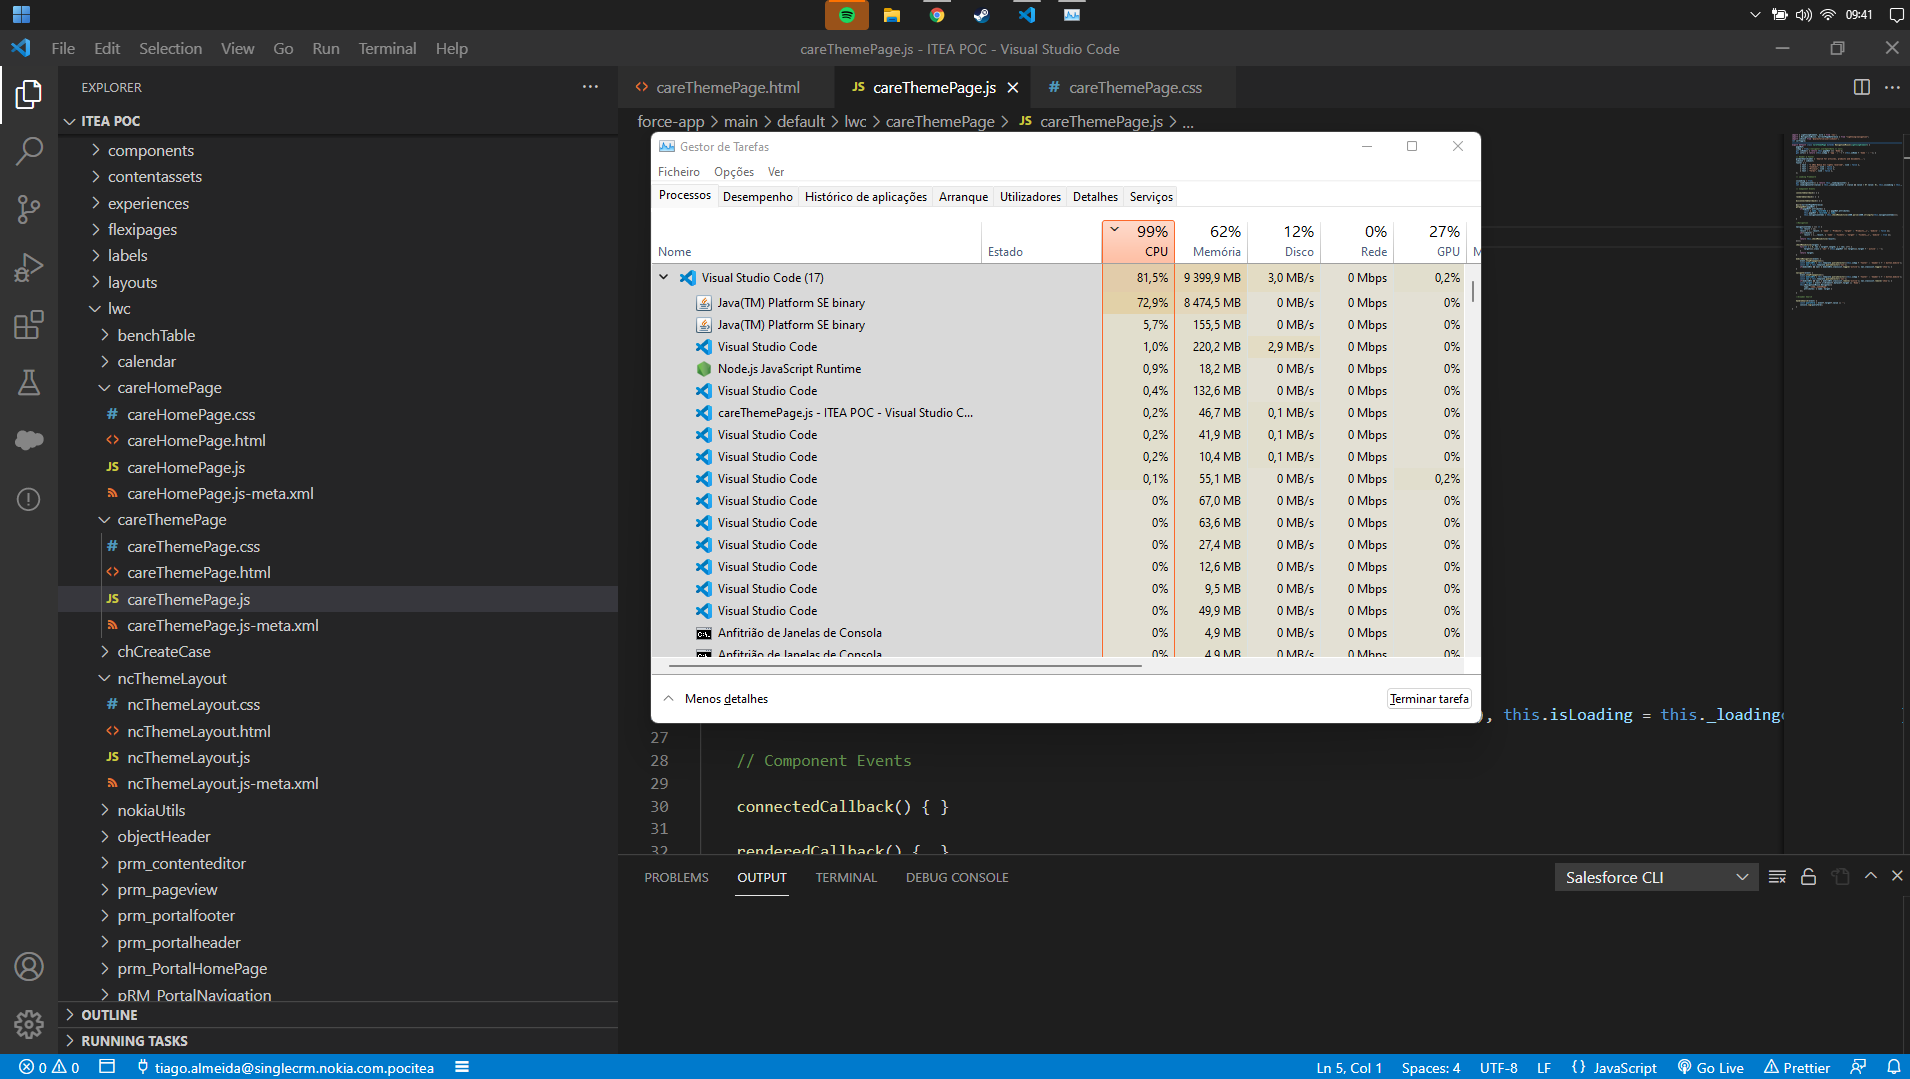Screen dimensions: 1910x1079
Task: Switch to the Desempenho tab in Gestor de Tarefas
Action: 758,196
